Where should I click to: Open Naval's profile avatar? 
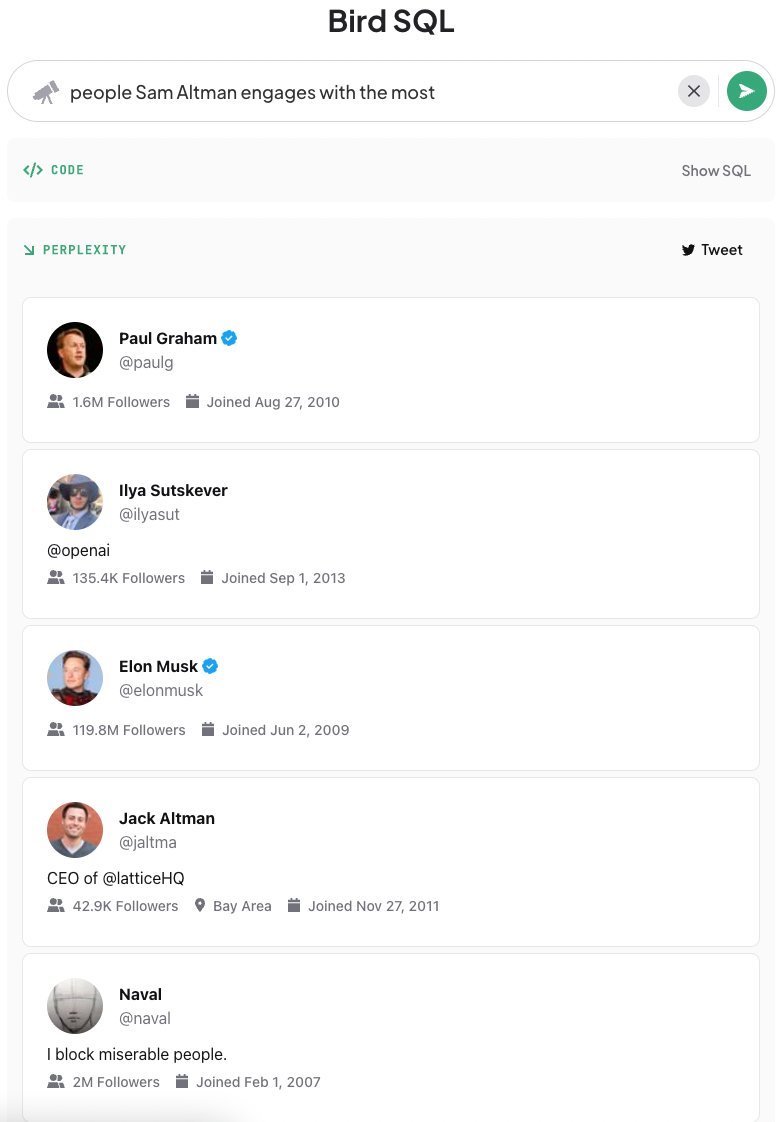[74, 1006]
